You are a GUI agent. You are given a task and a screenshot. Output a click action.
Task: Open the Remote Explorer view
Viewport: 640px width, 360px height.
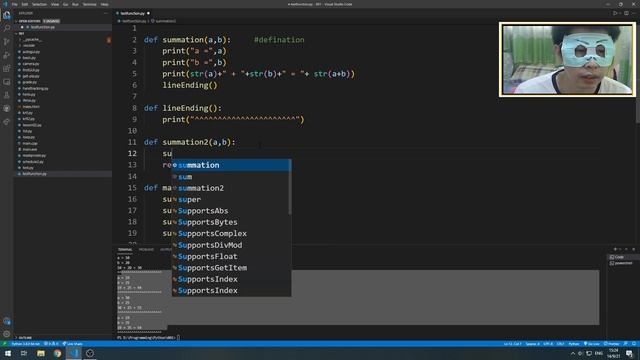point(7,82)
